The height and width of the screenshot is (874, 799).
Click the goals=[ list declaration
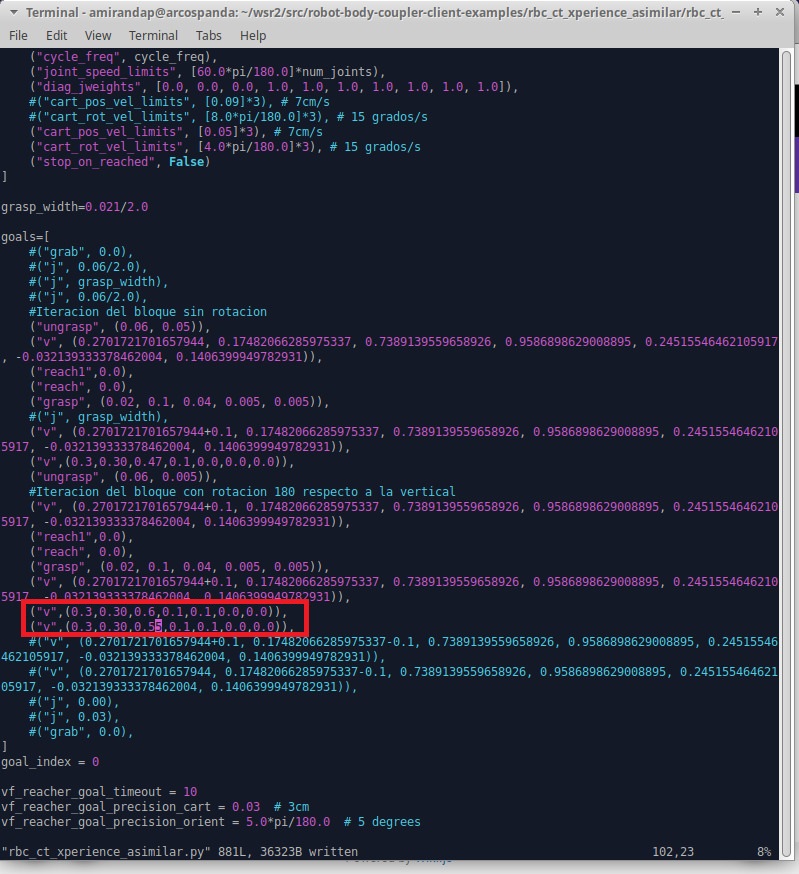[23, 237]
